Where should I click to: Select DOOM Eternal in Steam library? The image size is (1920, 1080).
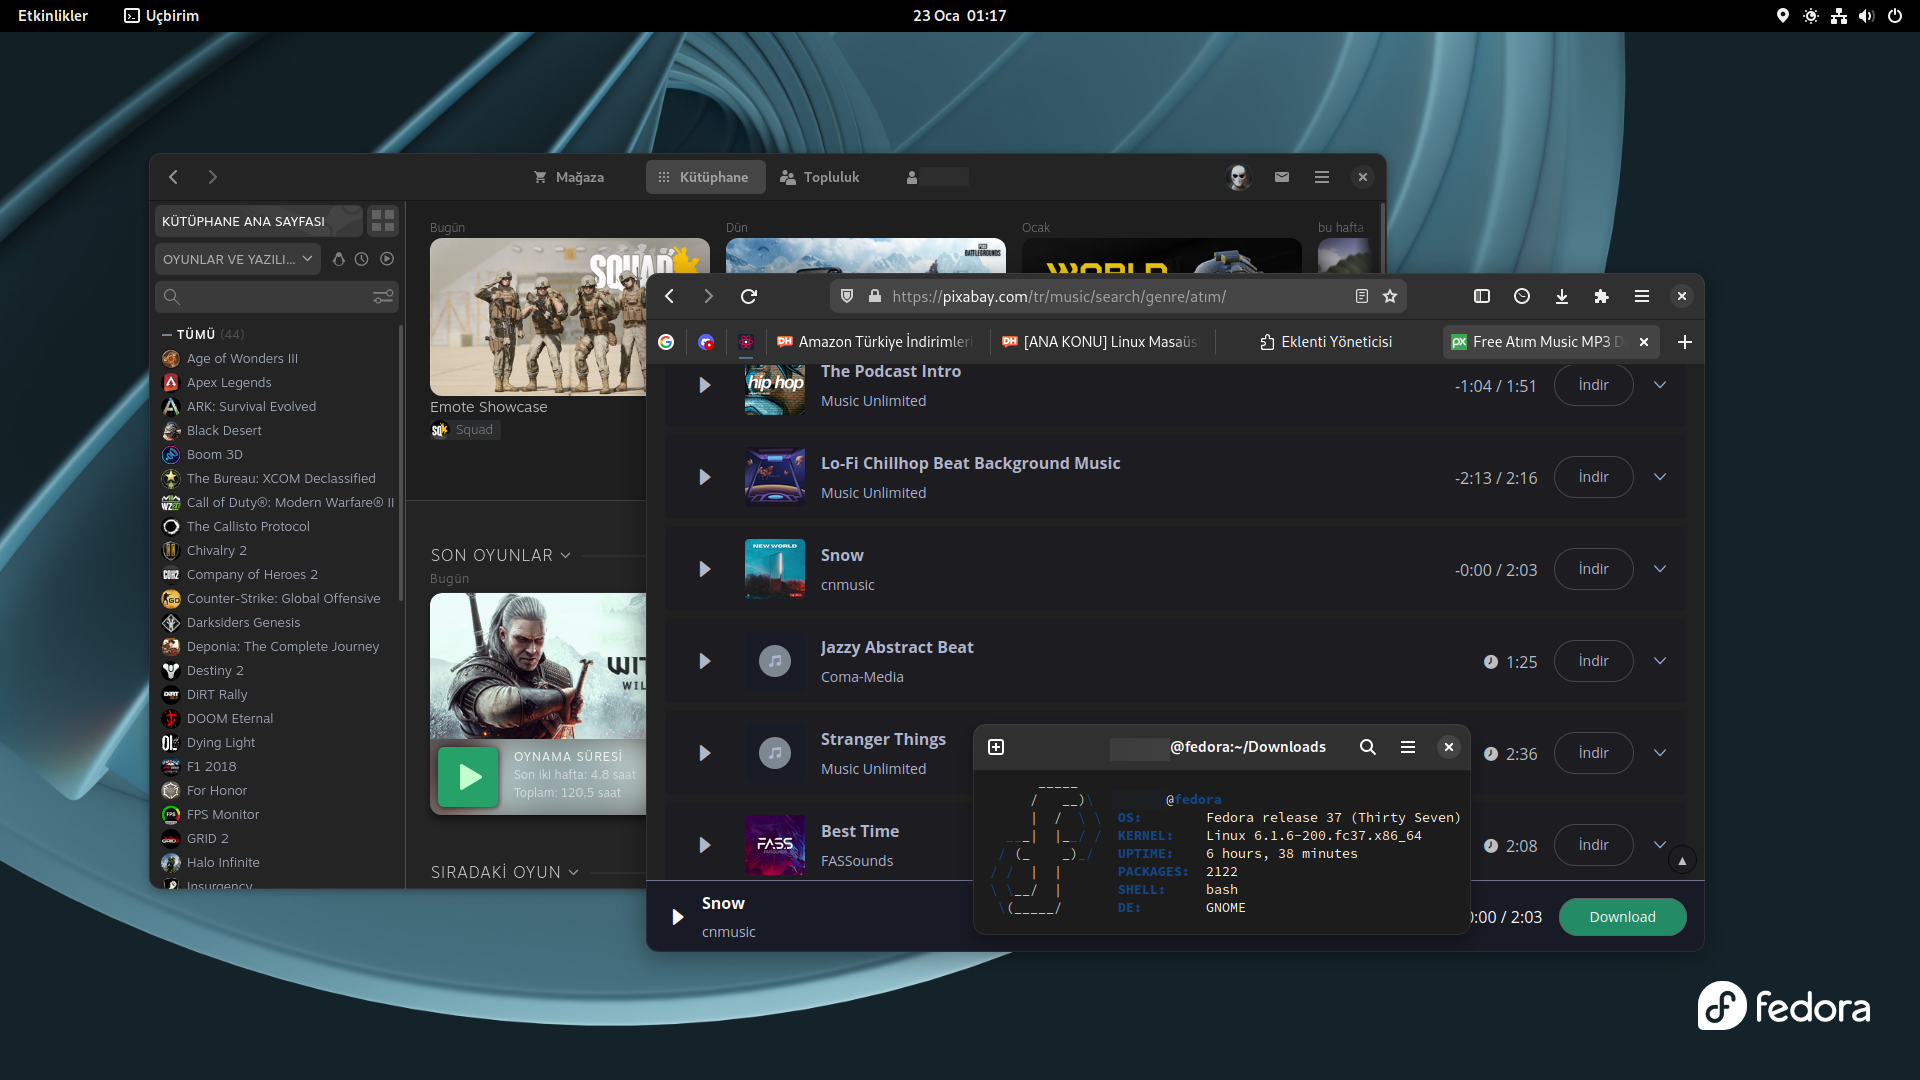coord(229,719)
